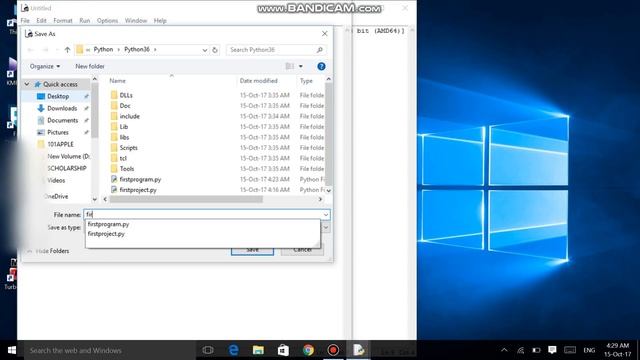Open File Explorer from taskbar

click(258, 350)
